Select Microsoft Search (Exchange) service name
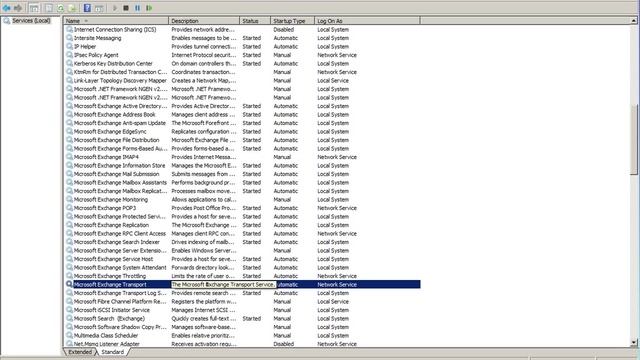Image resolution: width=640 pixels, height=360 pixels. tap(109, 318)
